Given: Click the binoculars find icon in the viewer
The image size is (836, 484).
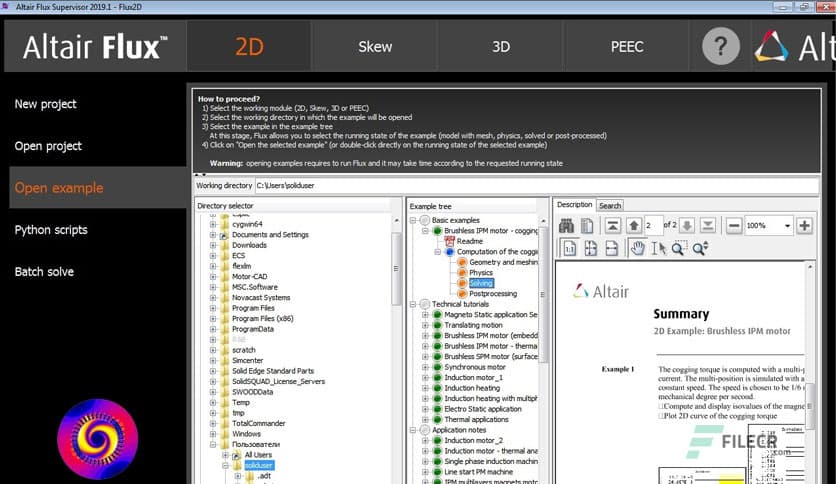Looking at the screenshot, I should point(567,226).
